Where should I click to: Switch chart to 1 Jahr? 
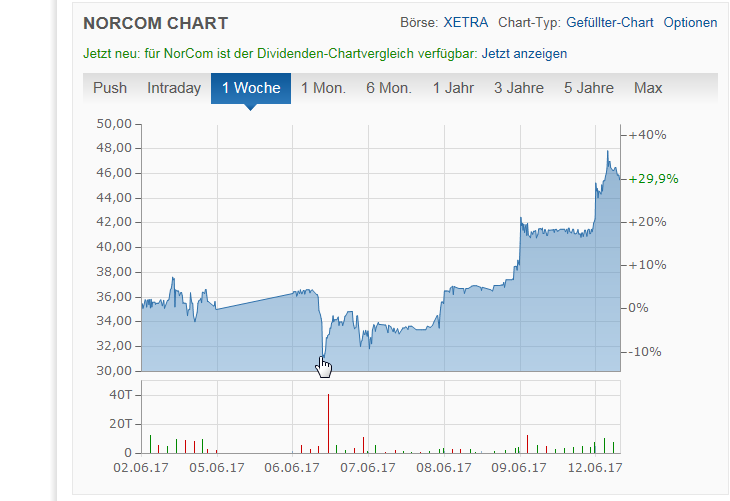click(x=453, y=88)
